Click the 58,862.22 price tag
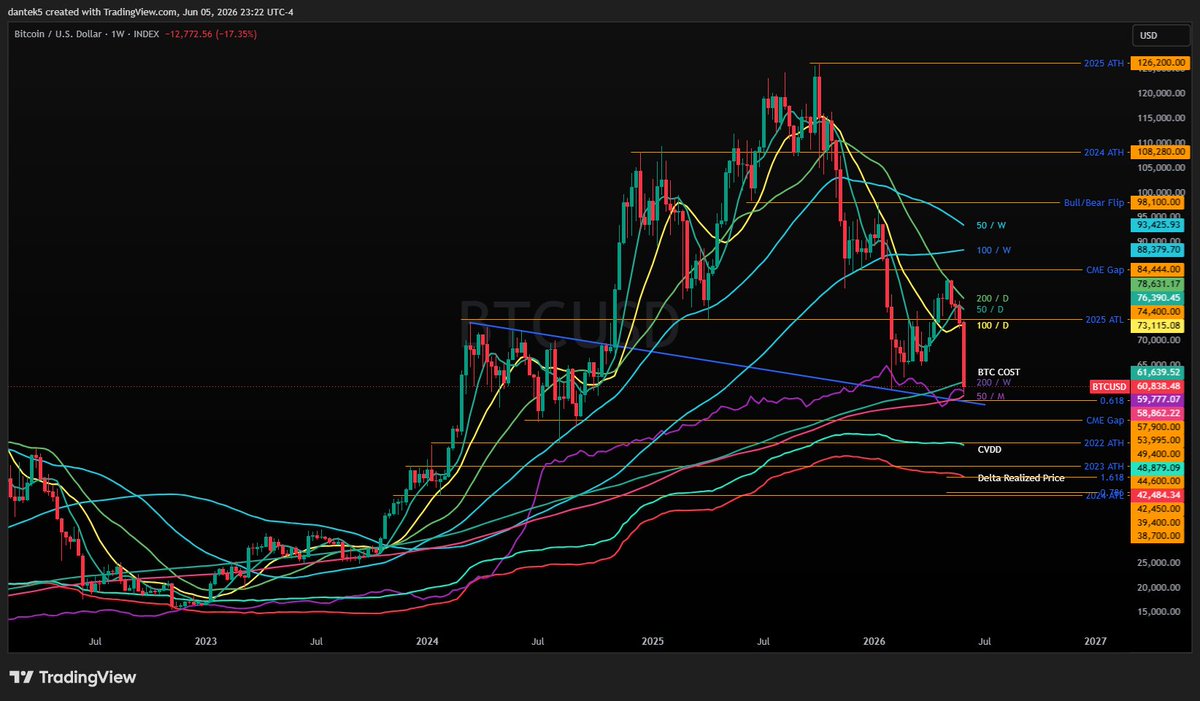The height and width of the screenshot is (701, 1200). point(1159,412)
